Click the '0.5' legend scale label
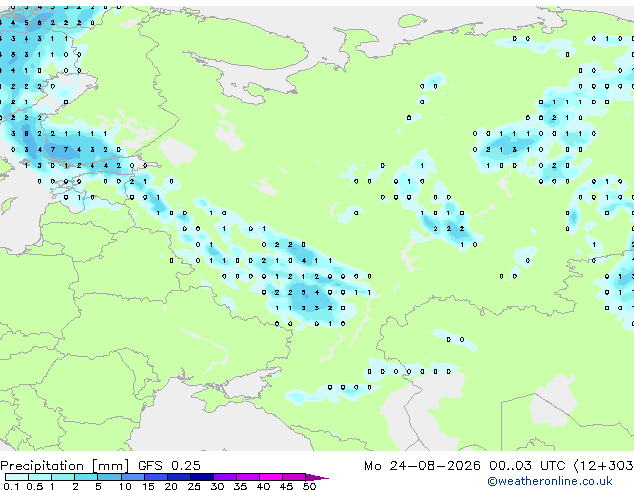 (x=35, y=486)
